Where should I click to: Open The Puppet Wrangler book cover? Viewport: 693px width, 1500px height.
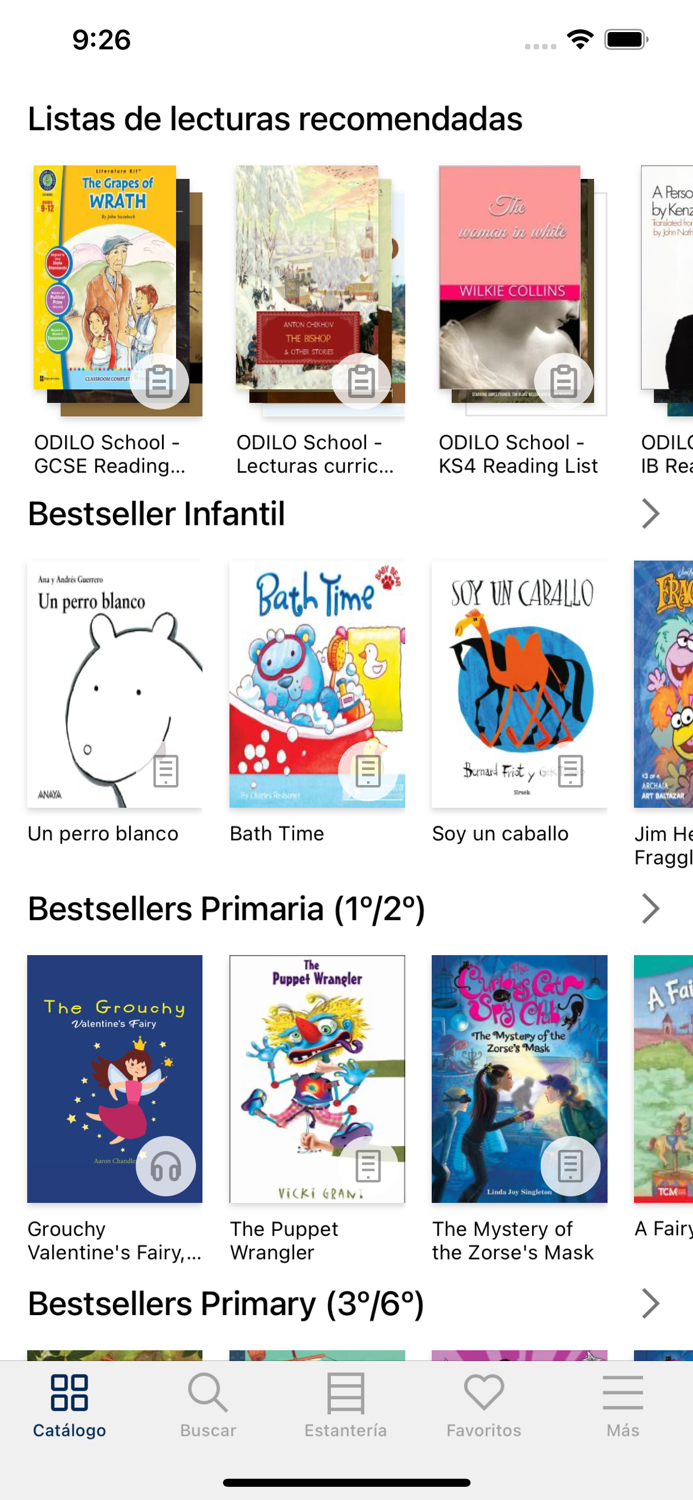point(317,1079)
